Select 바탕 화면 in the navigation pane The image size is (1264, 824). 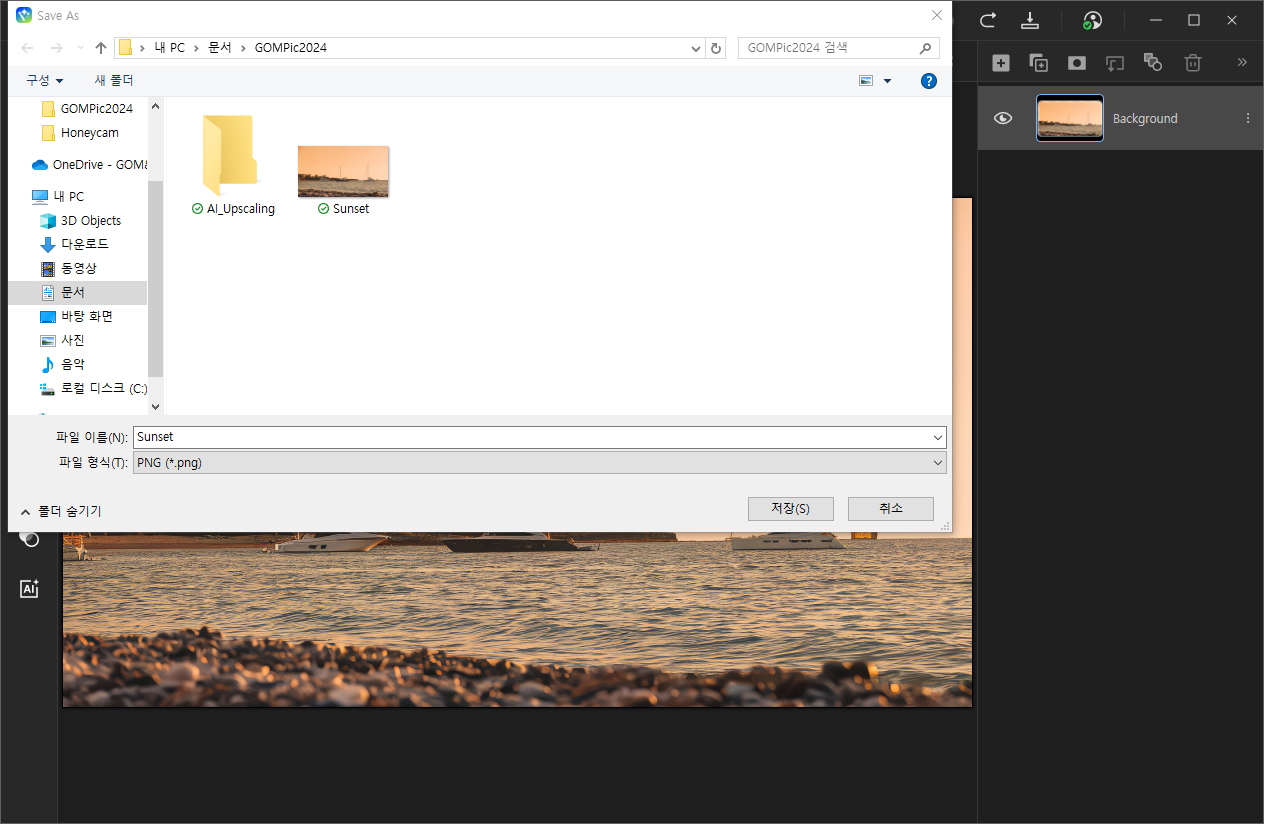[86, 316]
